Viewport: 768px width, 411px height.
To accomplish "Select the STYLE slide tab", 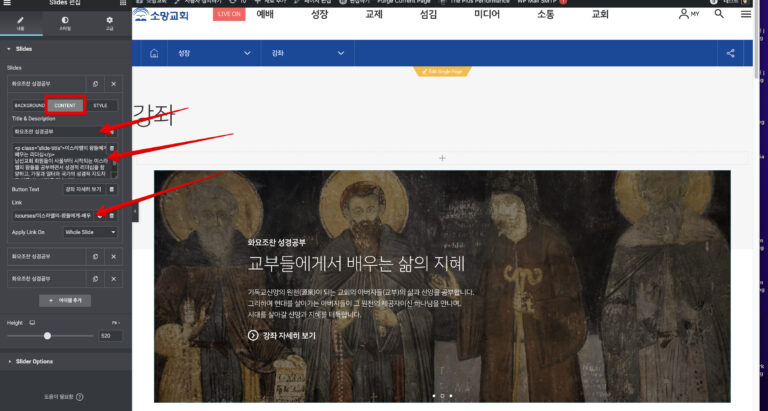I will 100,105.
